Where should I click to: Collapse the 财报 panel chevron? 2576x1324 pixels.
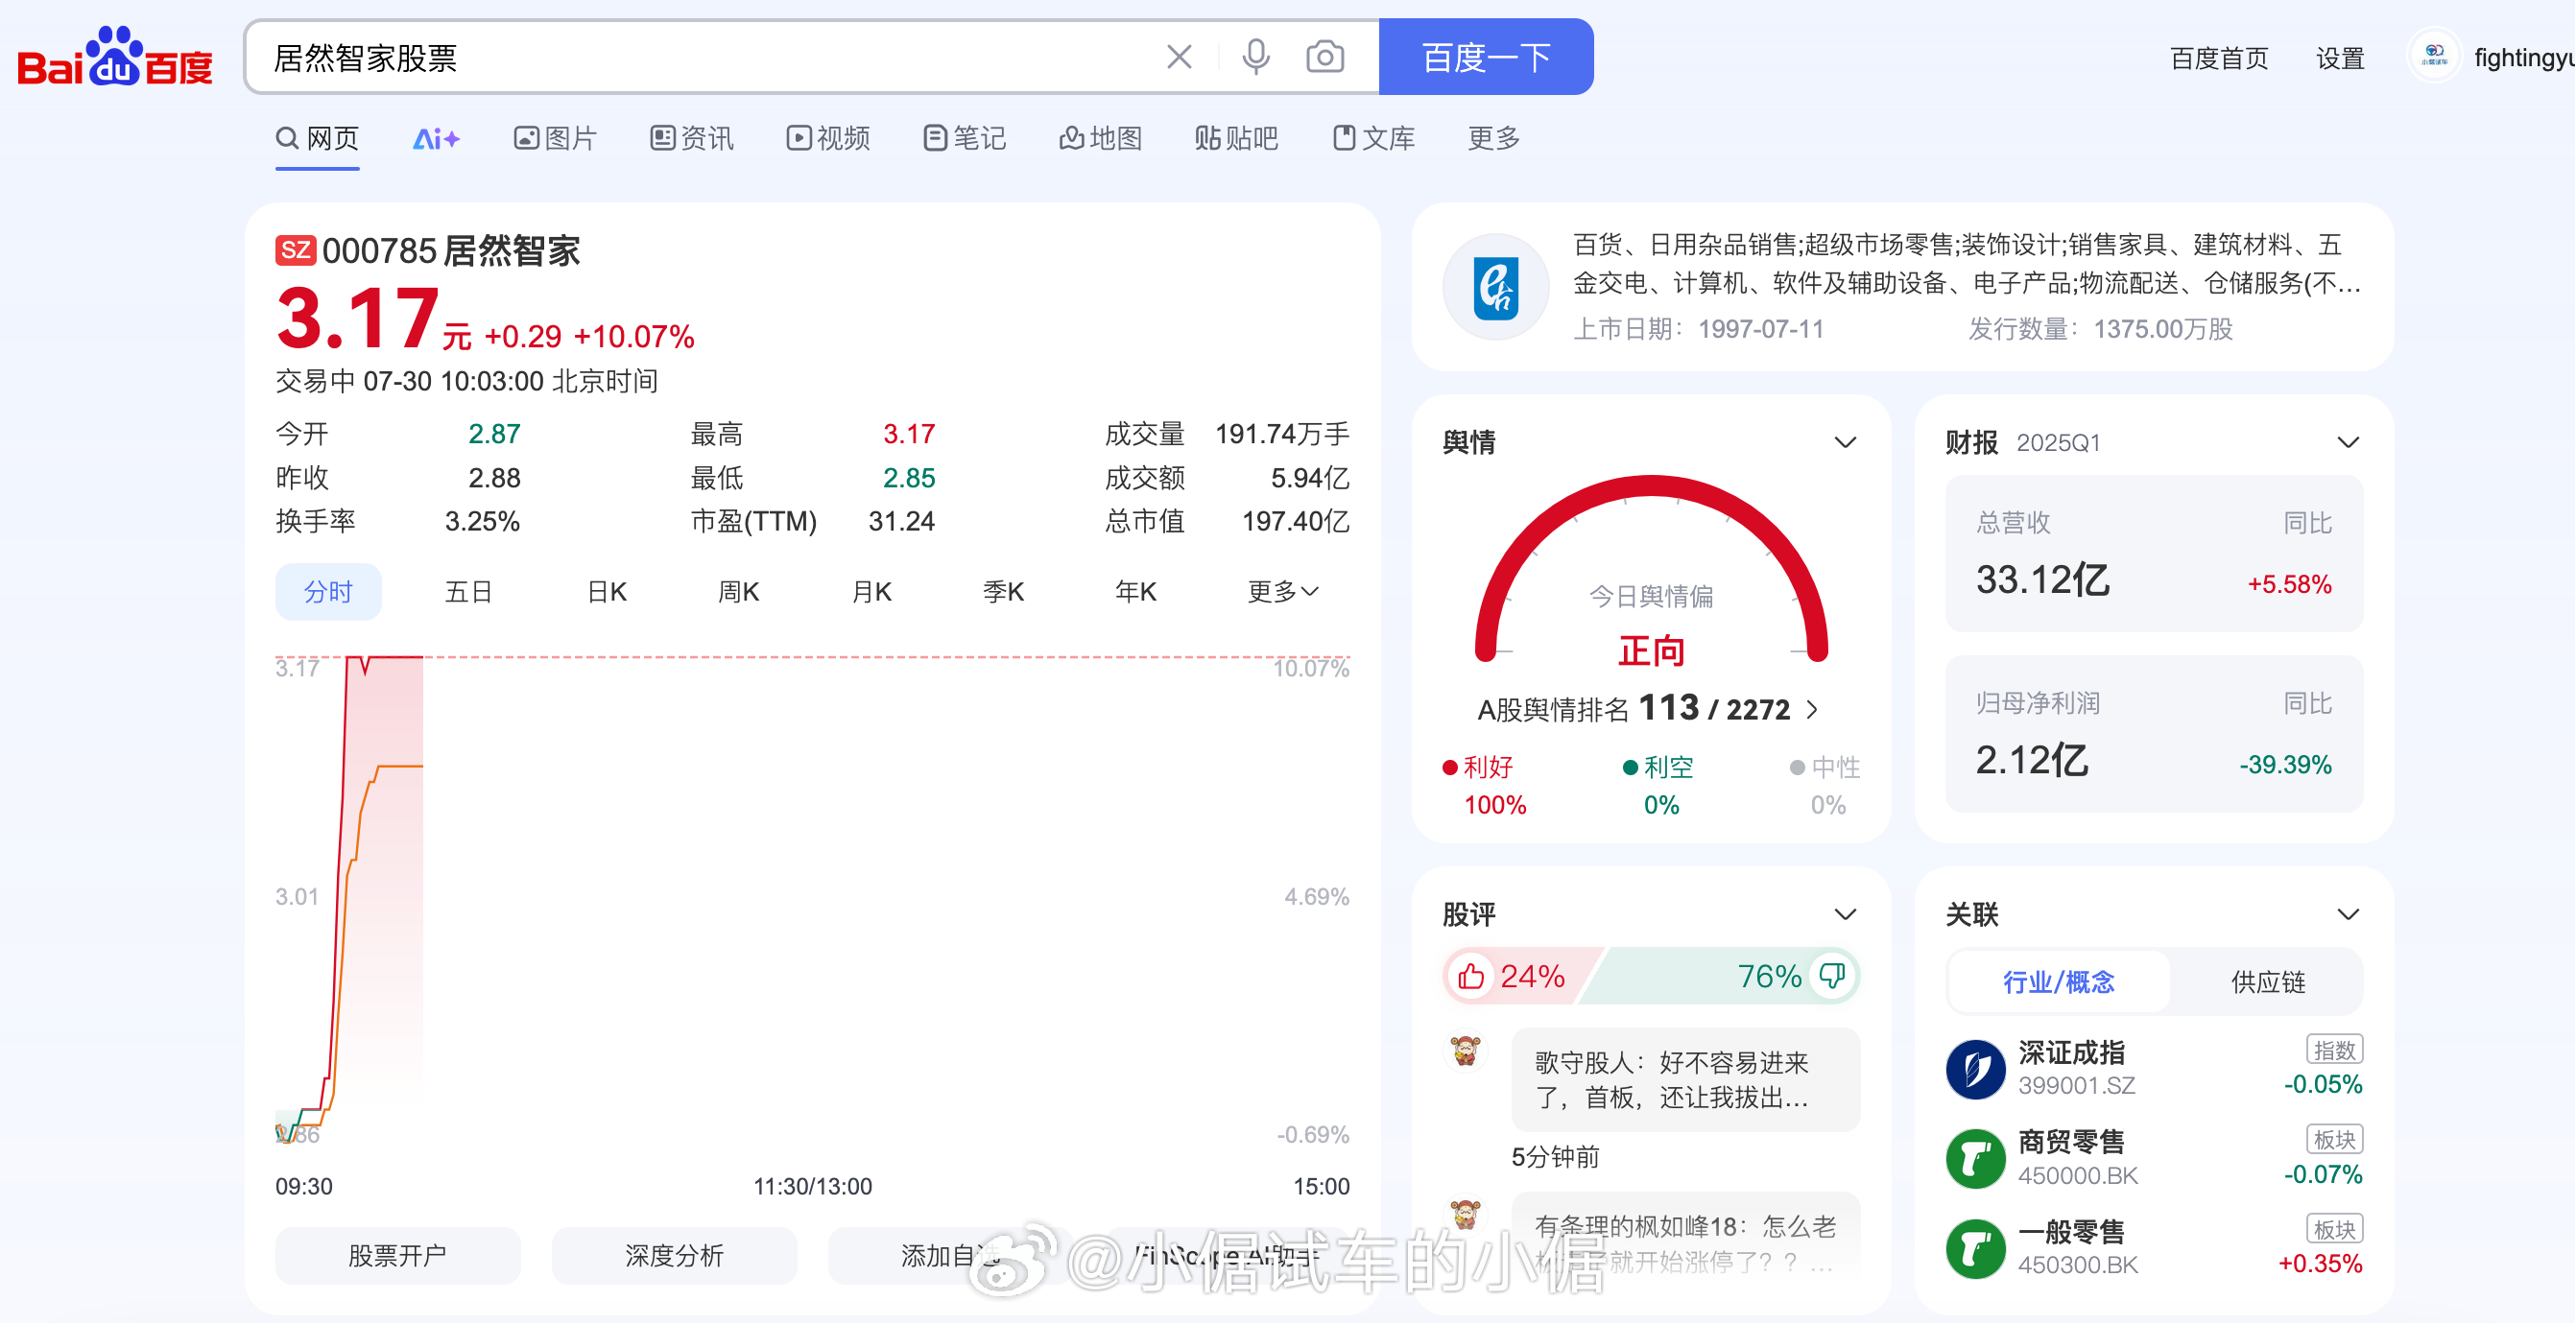tap(2347, 442)
